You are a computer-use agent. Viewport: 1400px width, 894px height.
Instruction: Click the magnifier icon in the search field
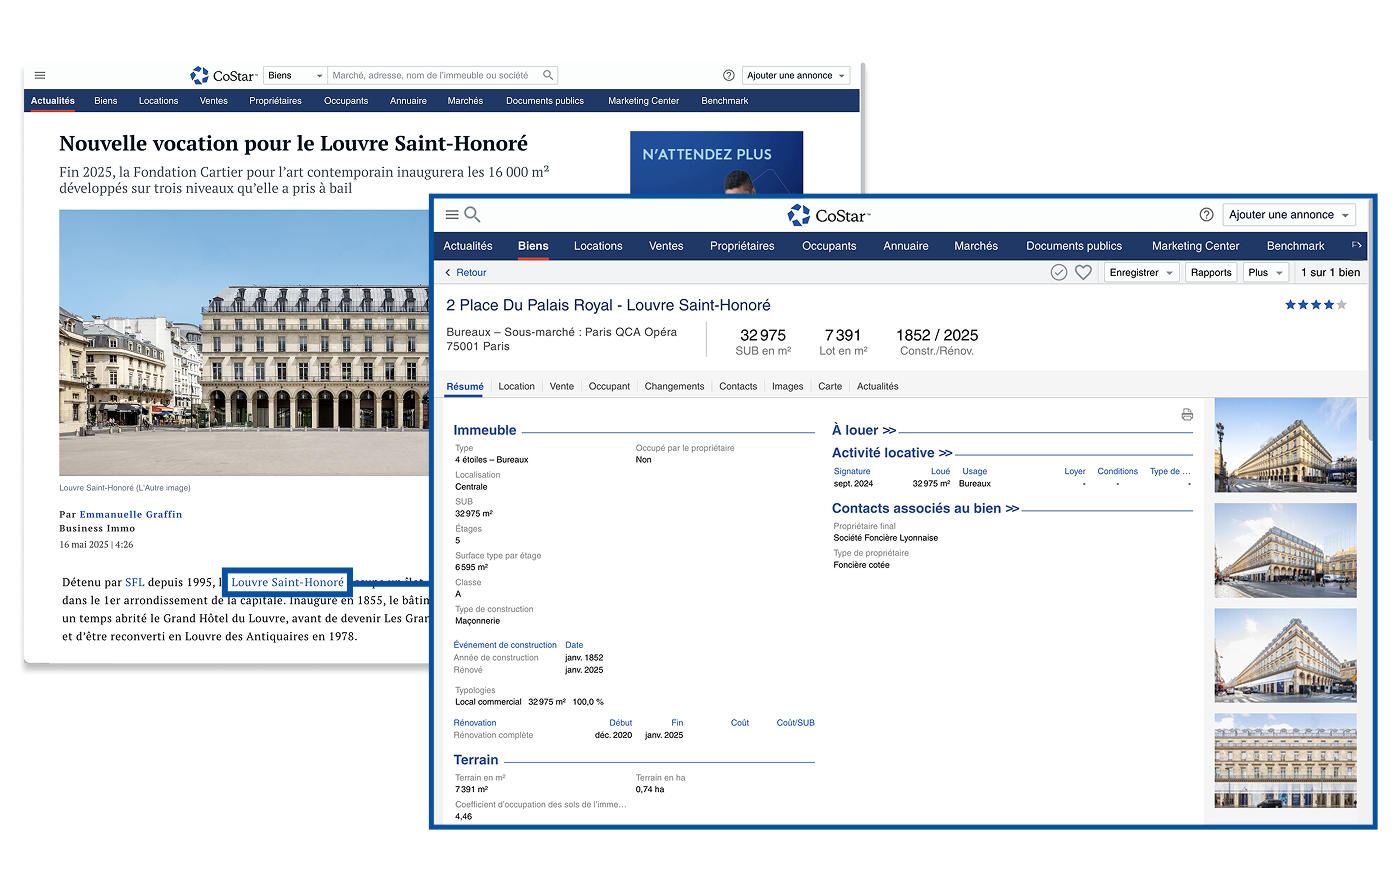[548, 75]
